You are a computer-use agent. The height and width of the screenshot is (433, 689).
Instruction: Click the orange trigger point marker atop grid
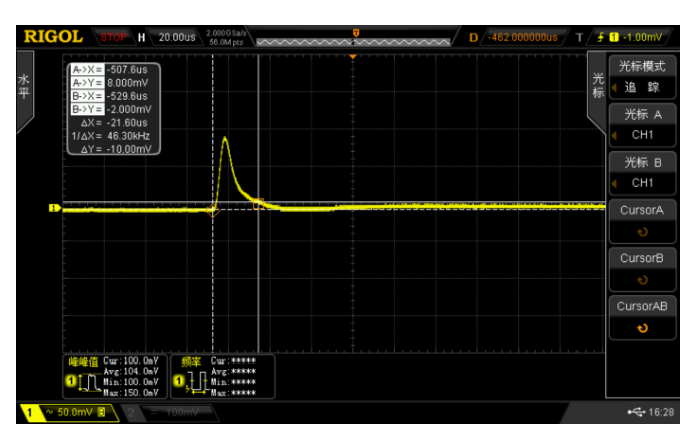point(353,57)
